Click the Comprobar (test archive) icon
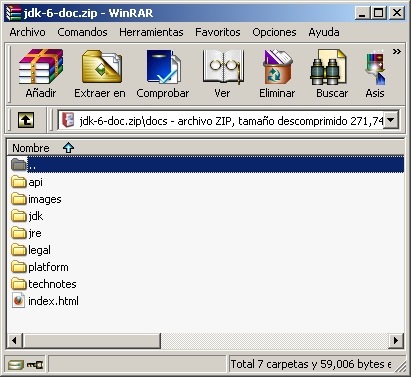Image resolution: width=411 pixels, height=377 pixels. (x=164, y=67)
